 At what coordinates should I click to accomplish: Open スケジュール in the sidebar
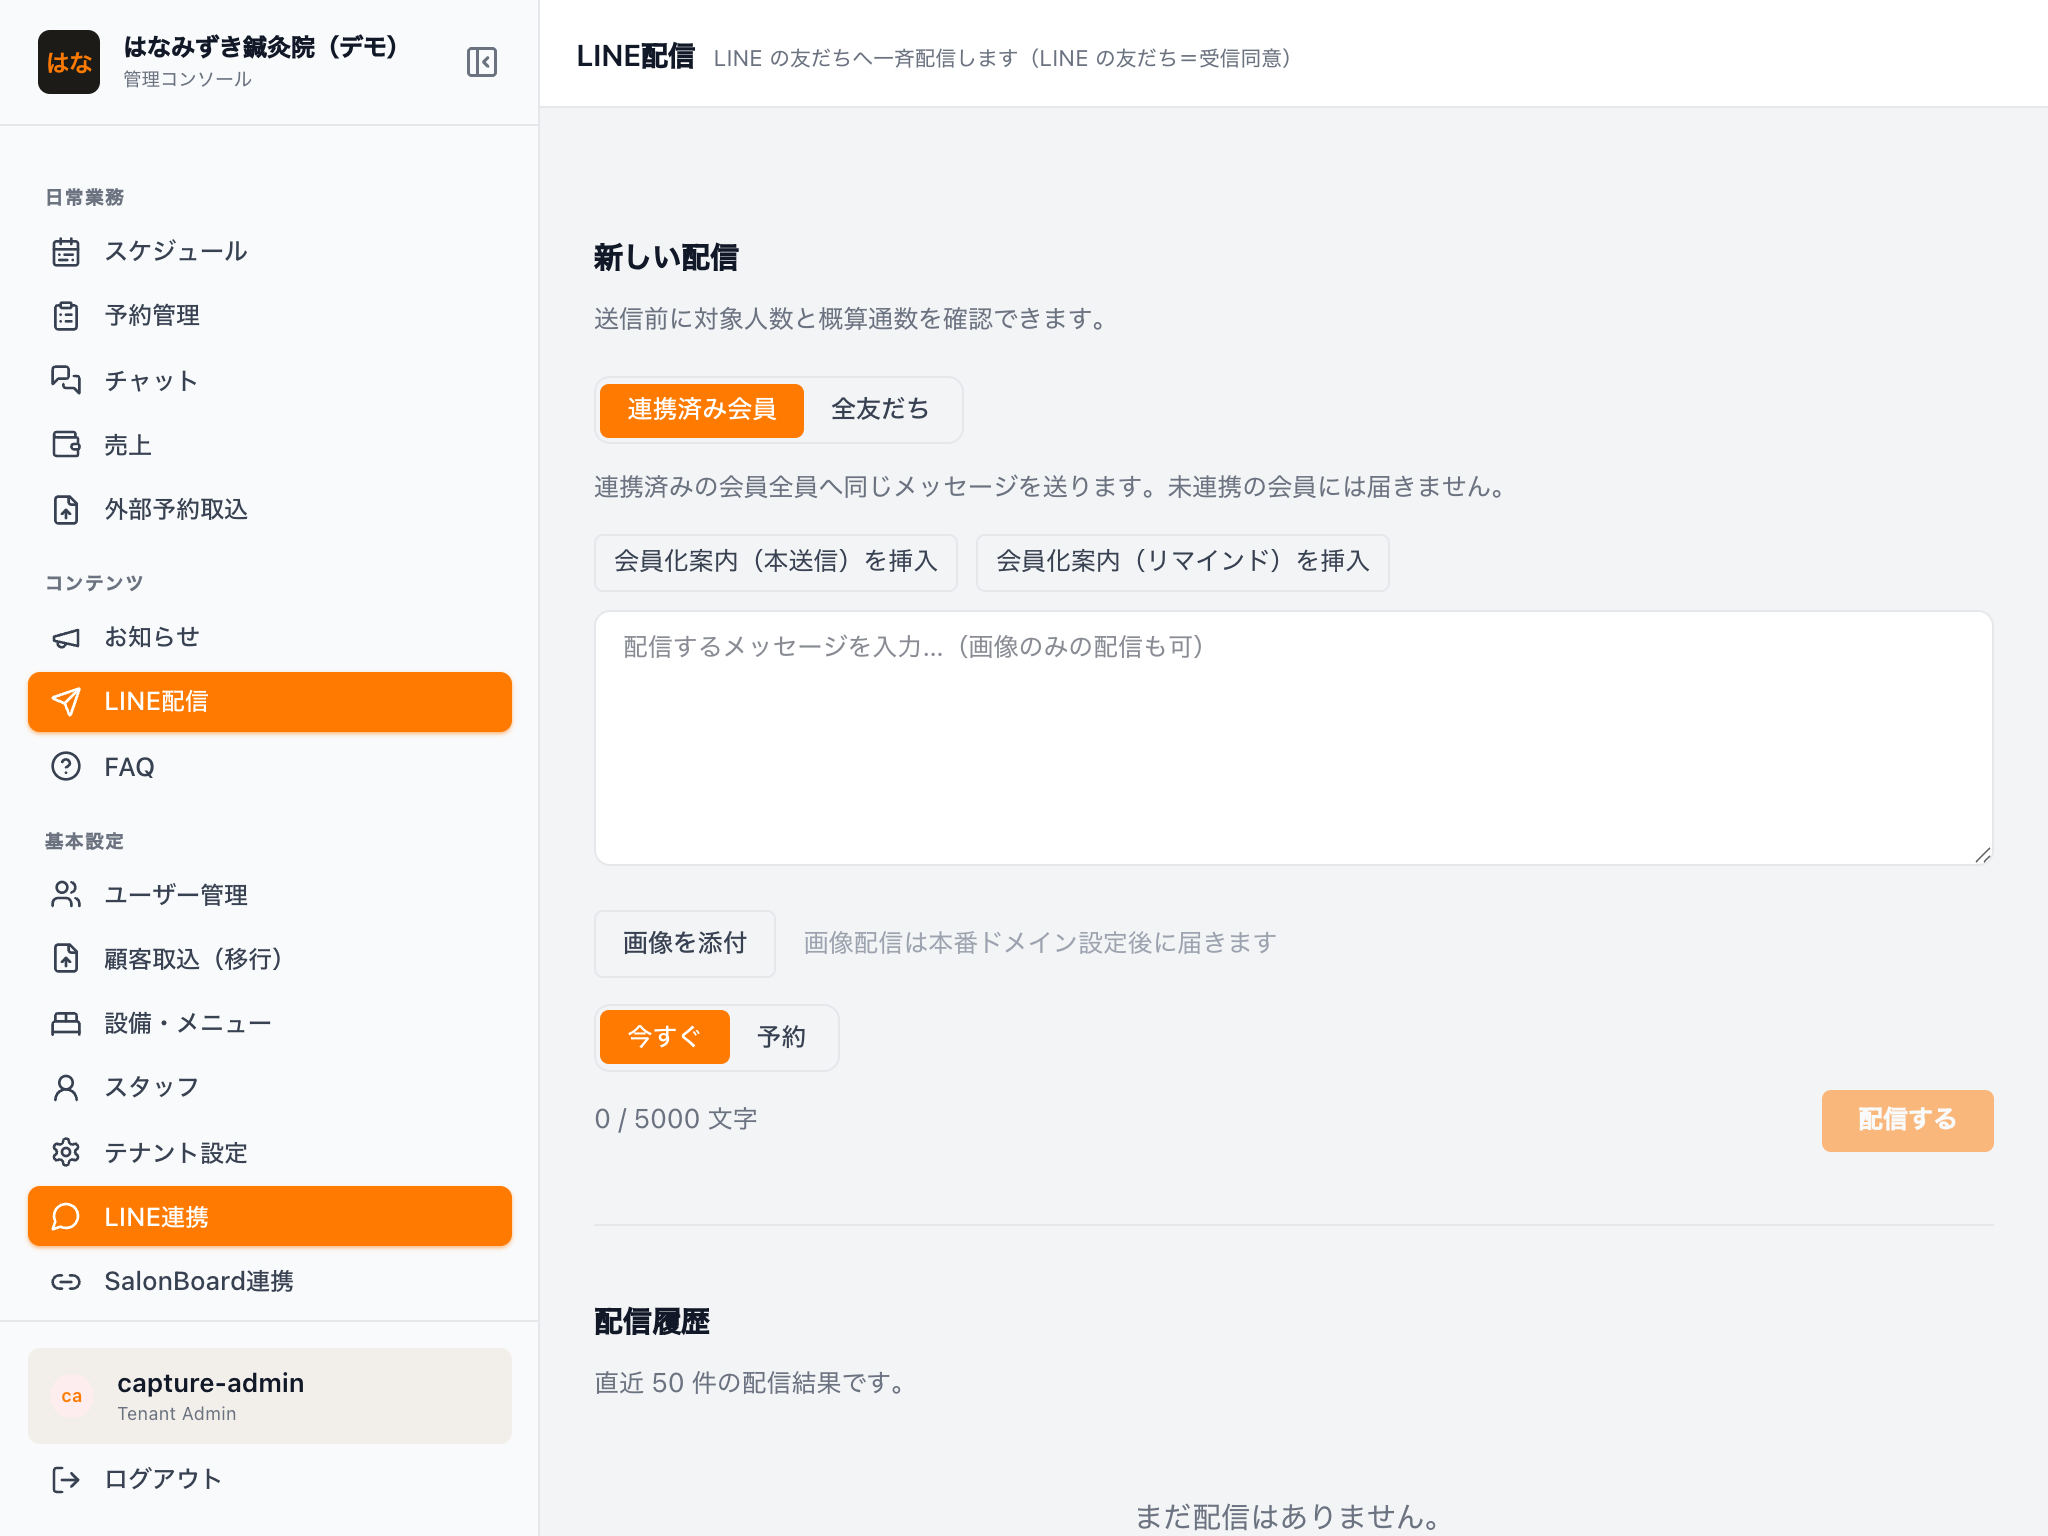[270, 252]
